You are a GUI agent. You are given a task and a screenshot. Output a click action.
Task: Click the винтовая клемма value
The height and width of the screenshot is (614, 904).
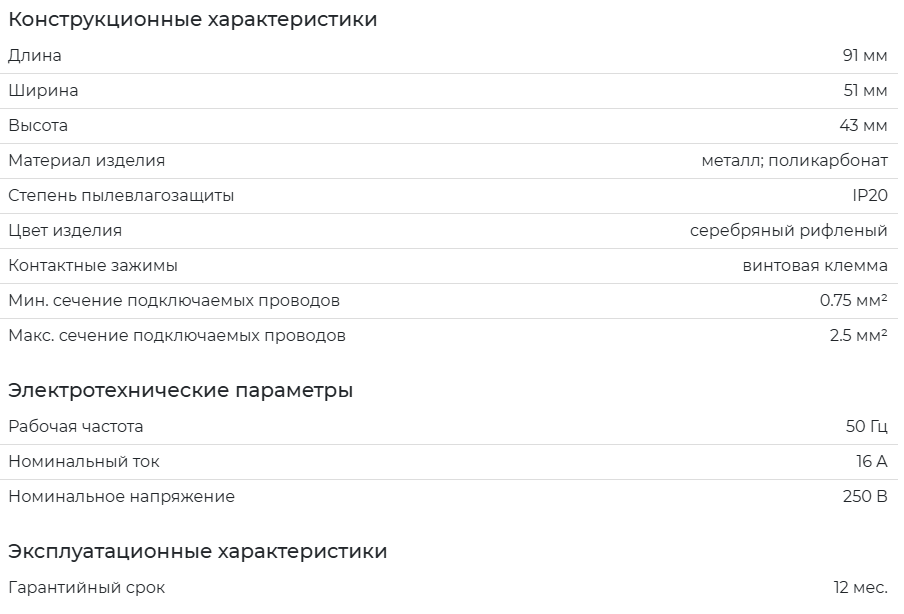[814, 266]
